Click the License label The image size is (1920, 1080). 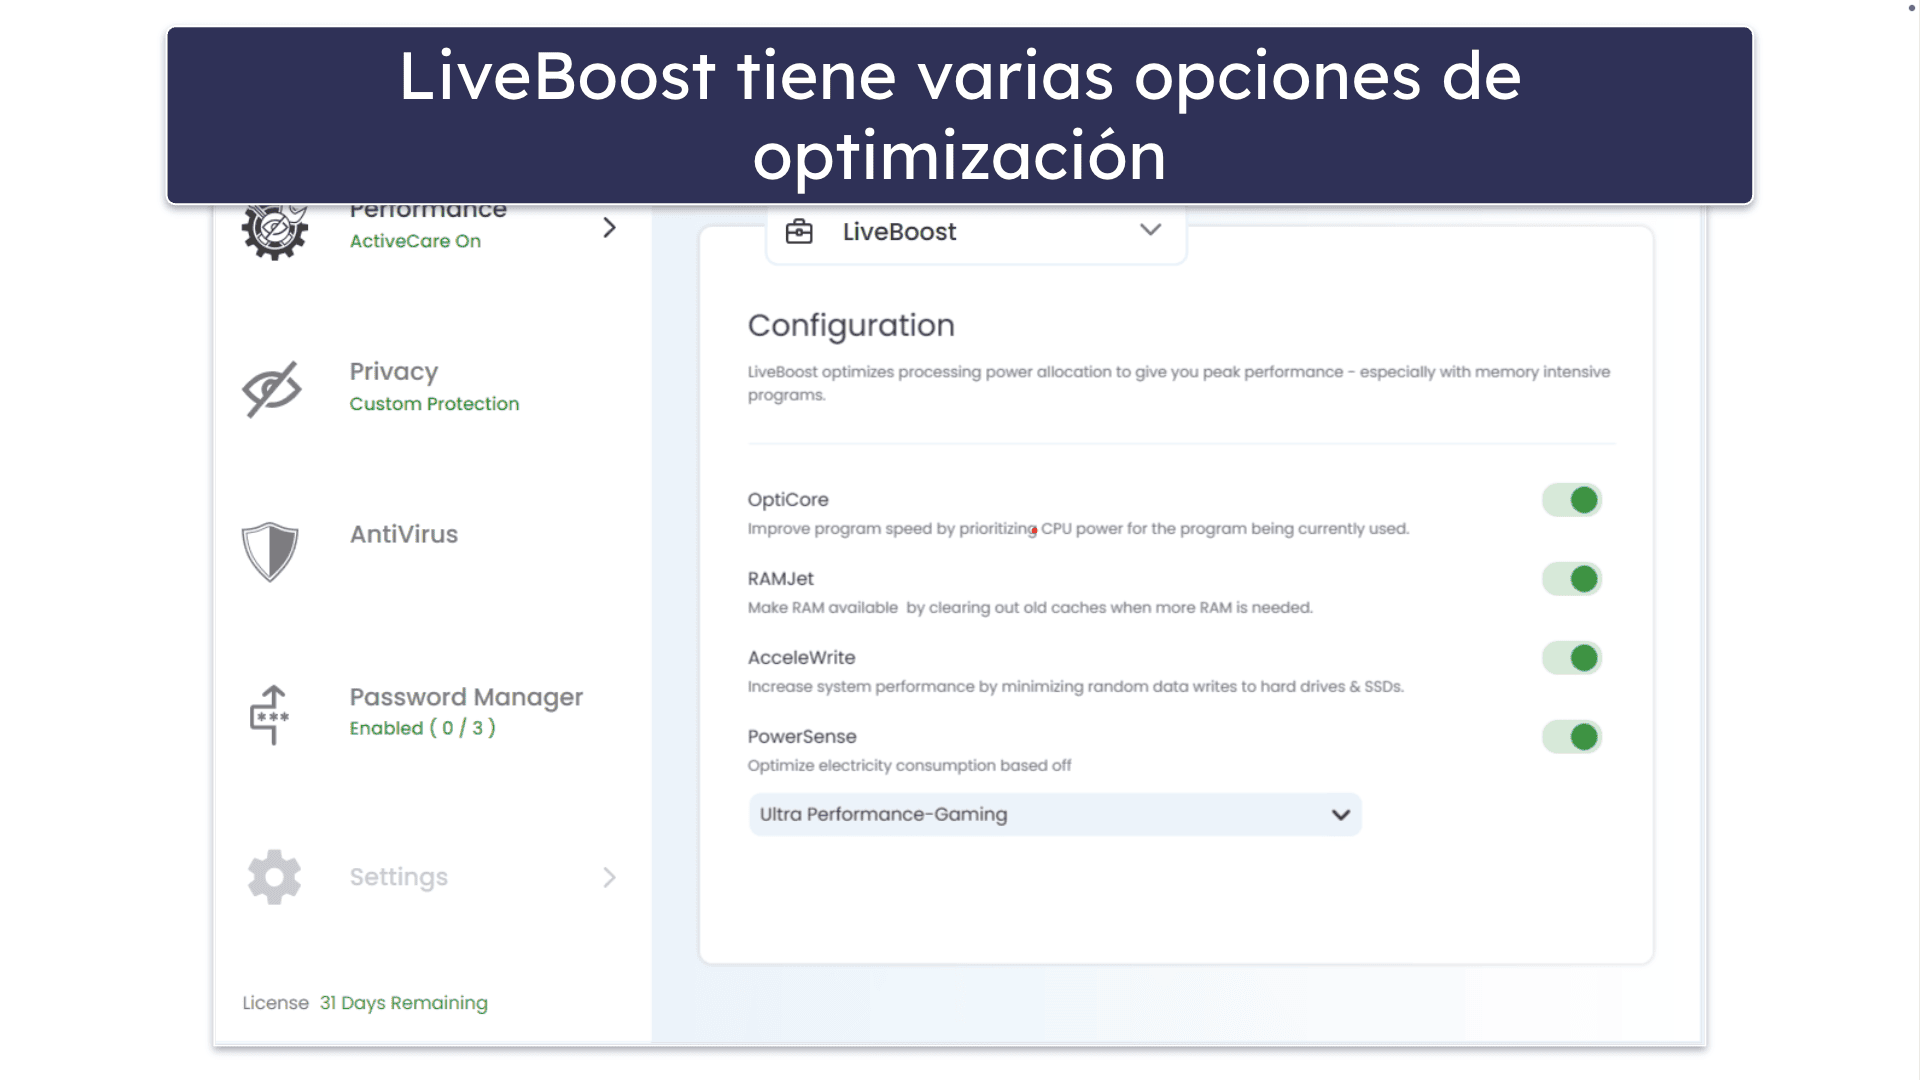click(276, 1003)
